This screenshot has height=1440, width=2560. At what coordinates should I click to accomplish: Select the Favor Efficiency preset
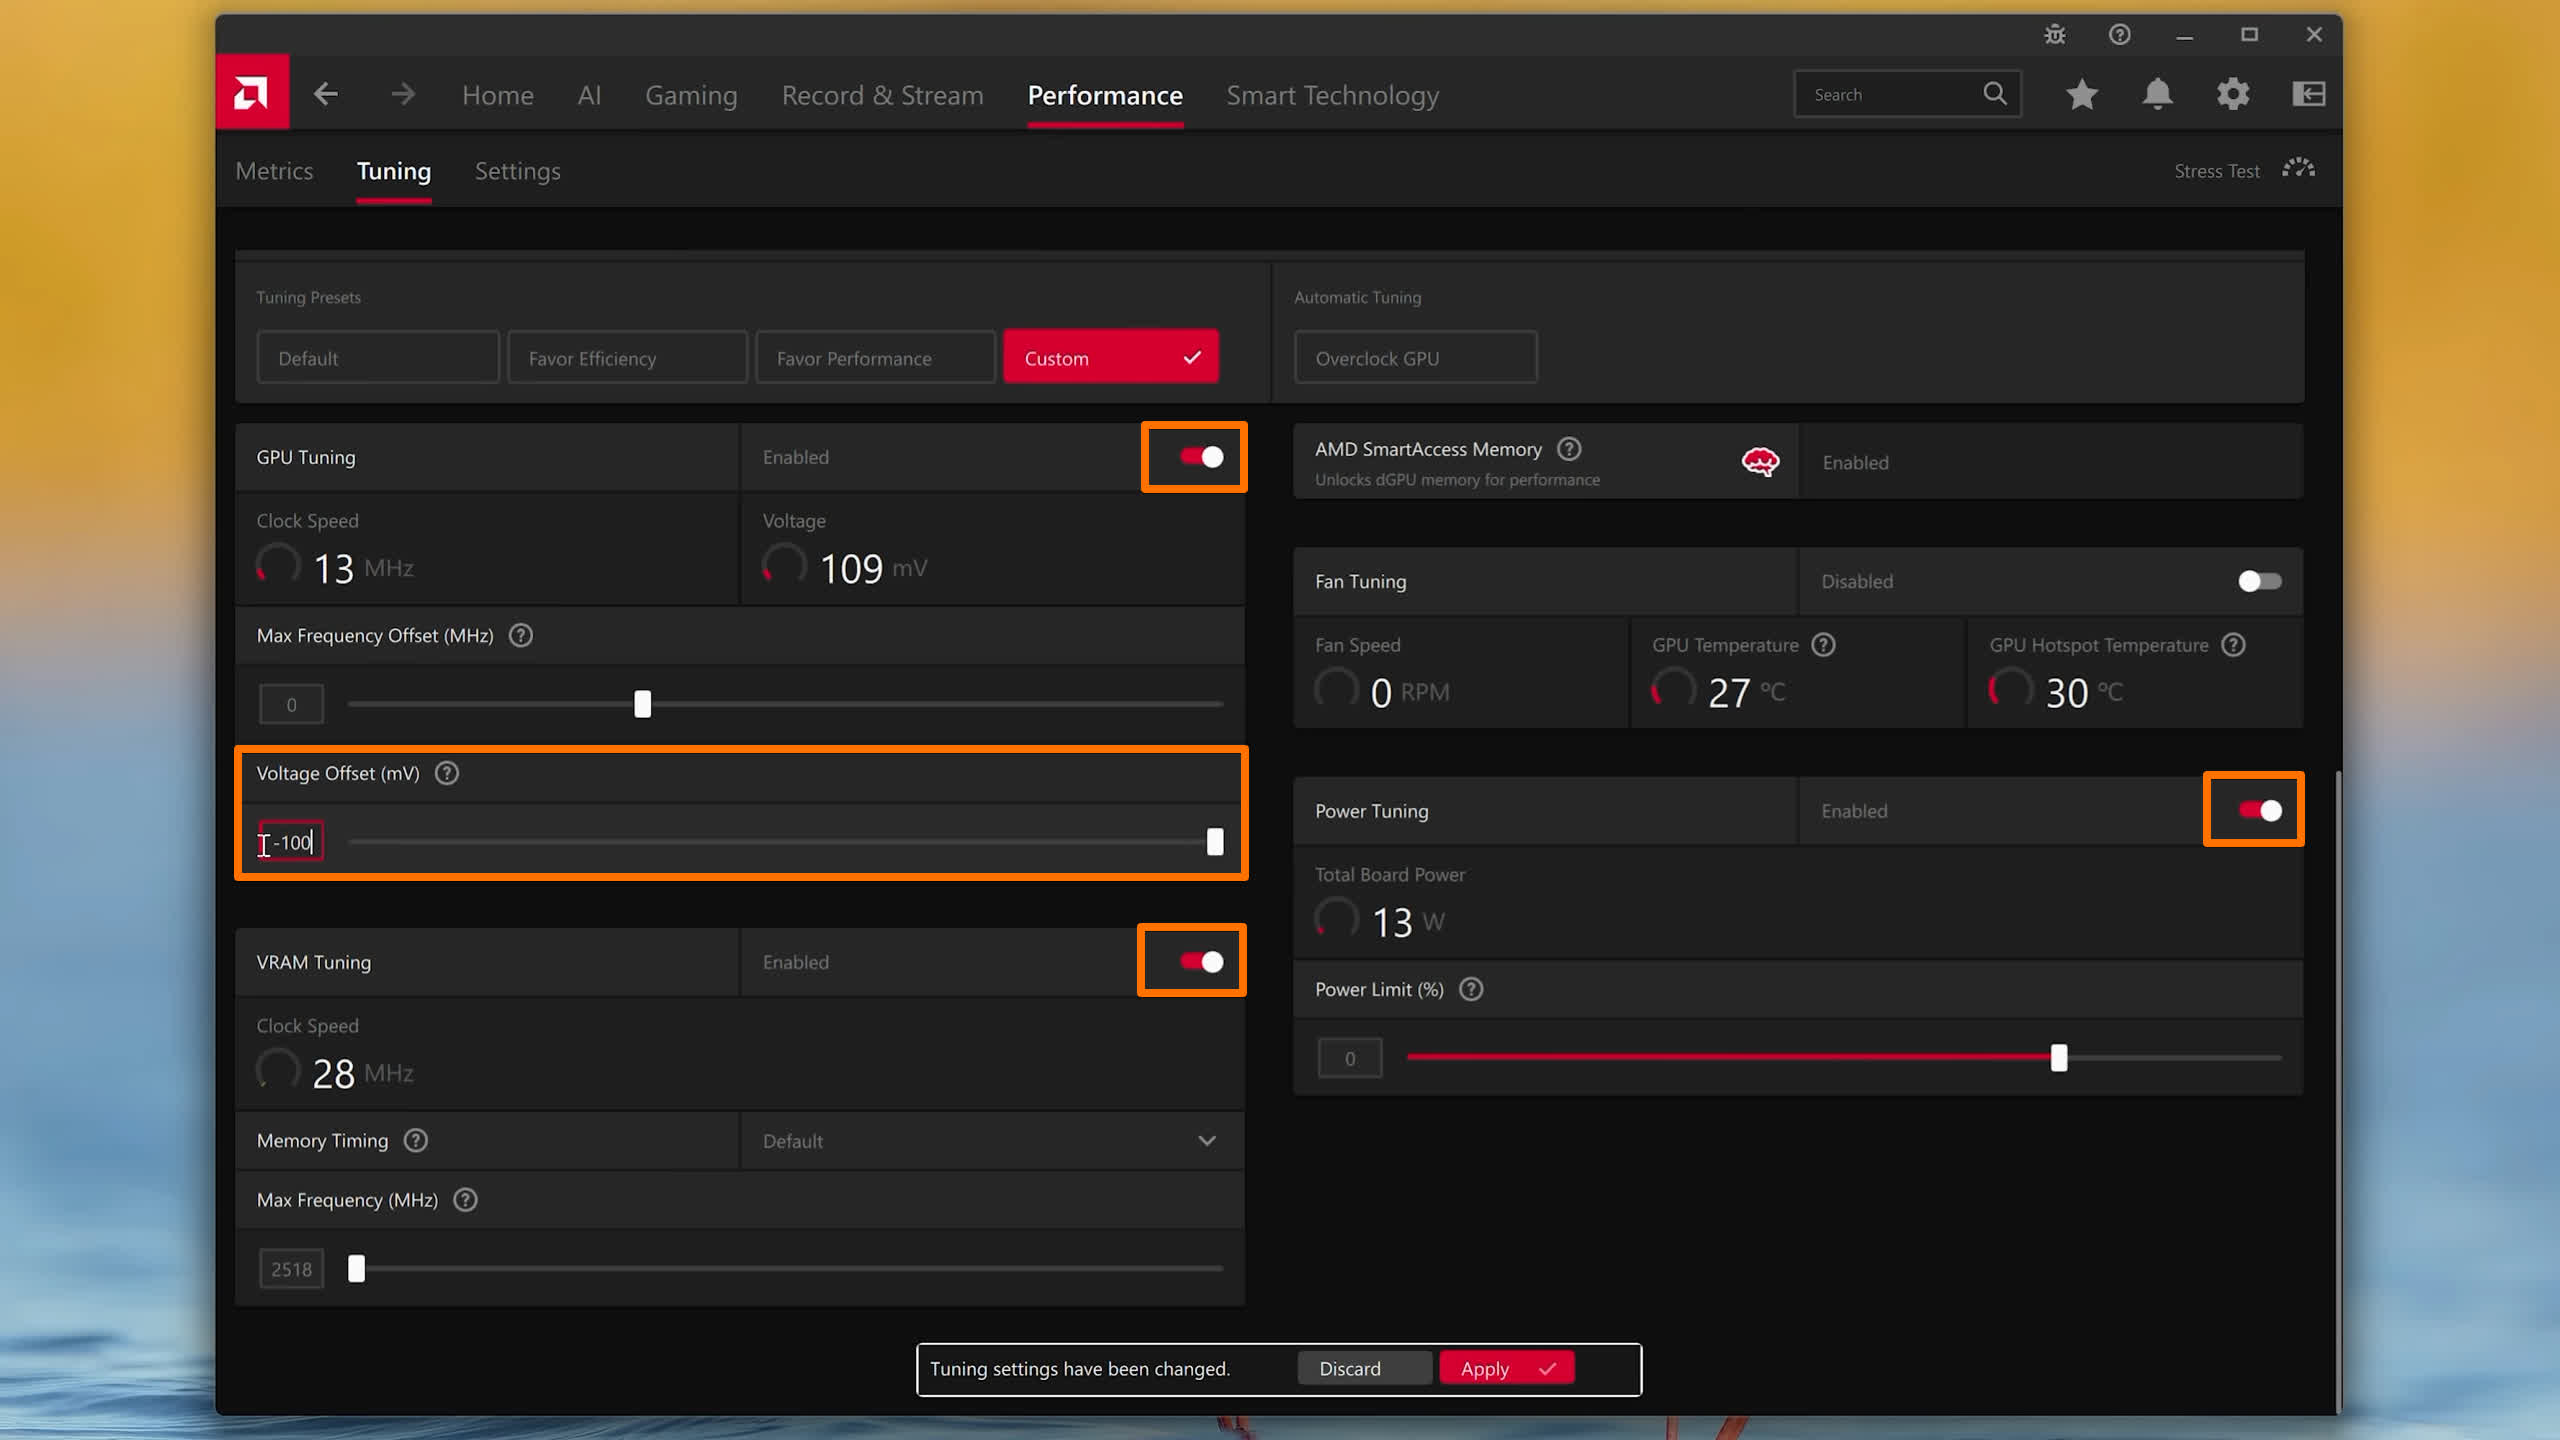tap(628, 358)
